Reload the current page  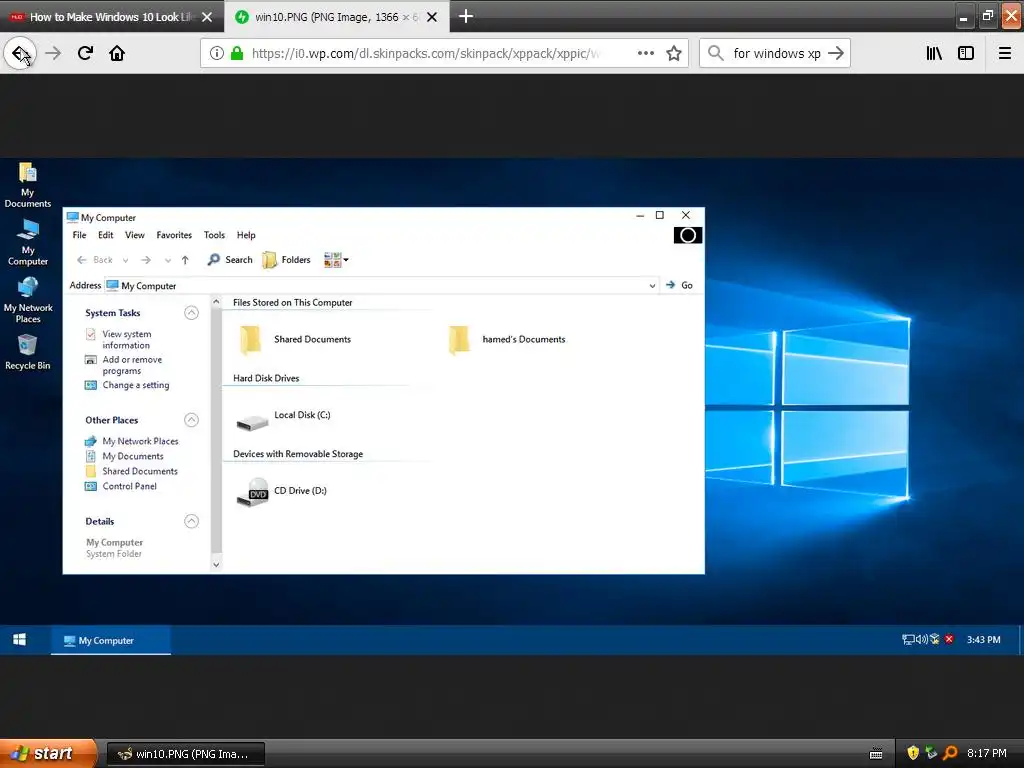(x=85, y=53)
